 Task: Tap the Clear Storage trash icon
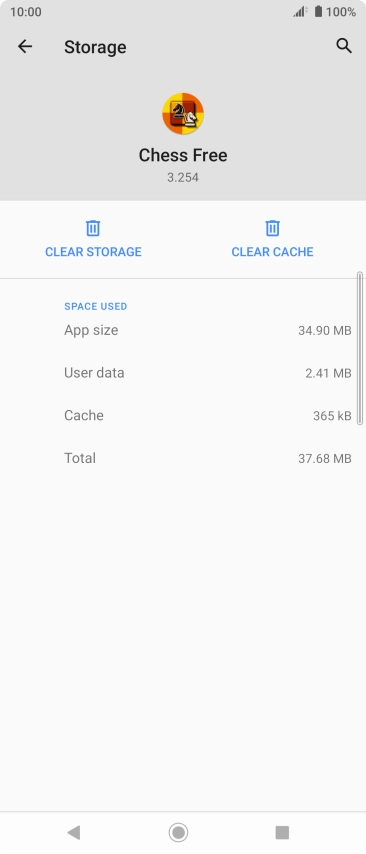coord(93,228)
